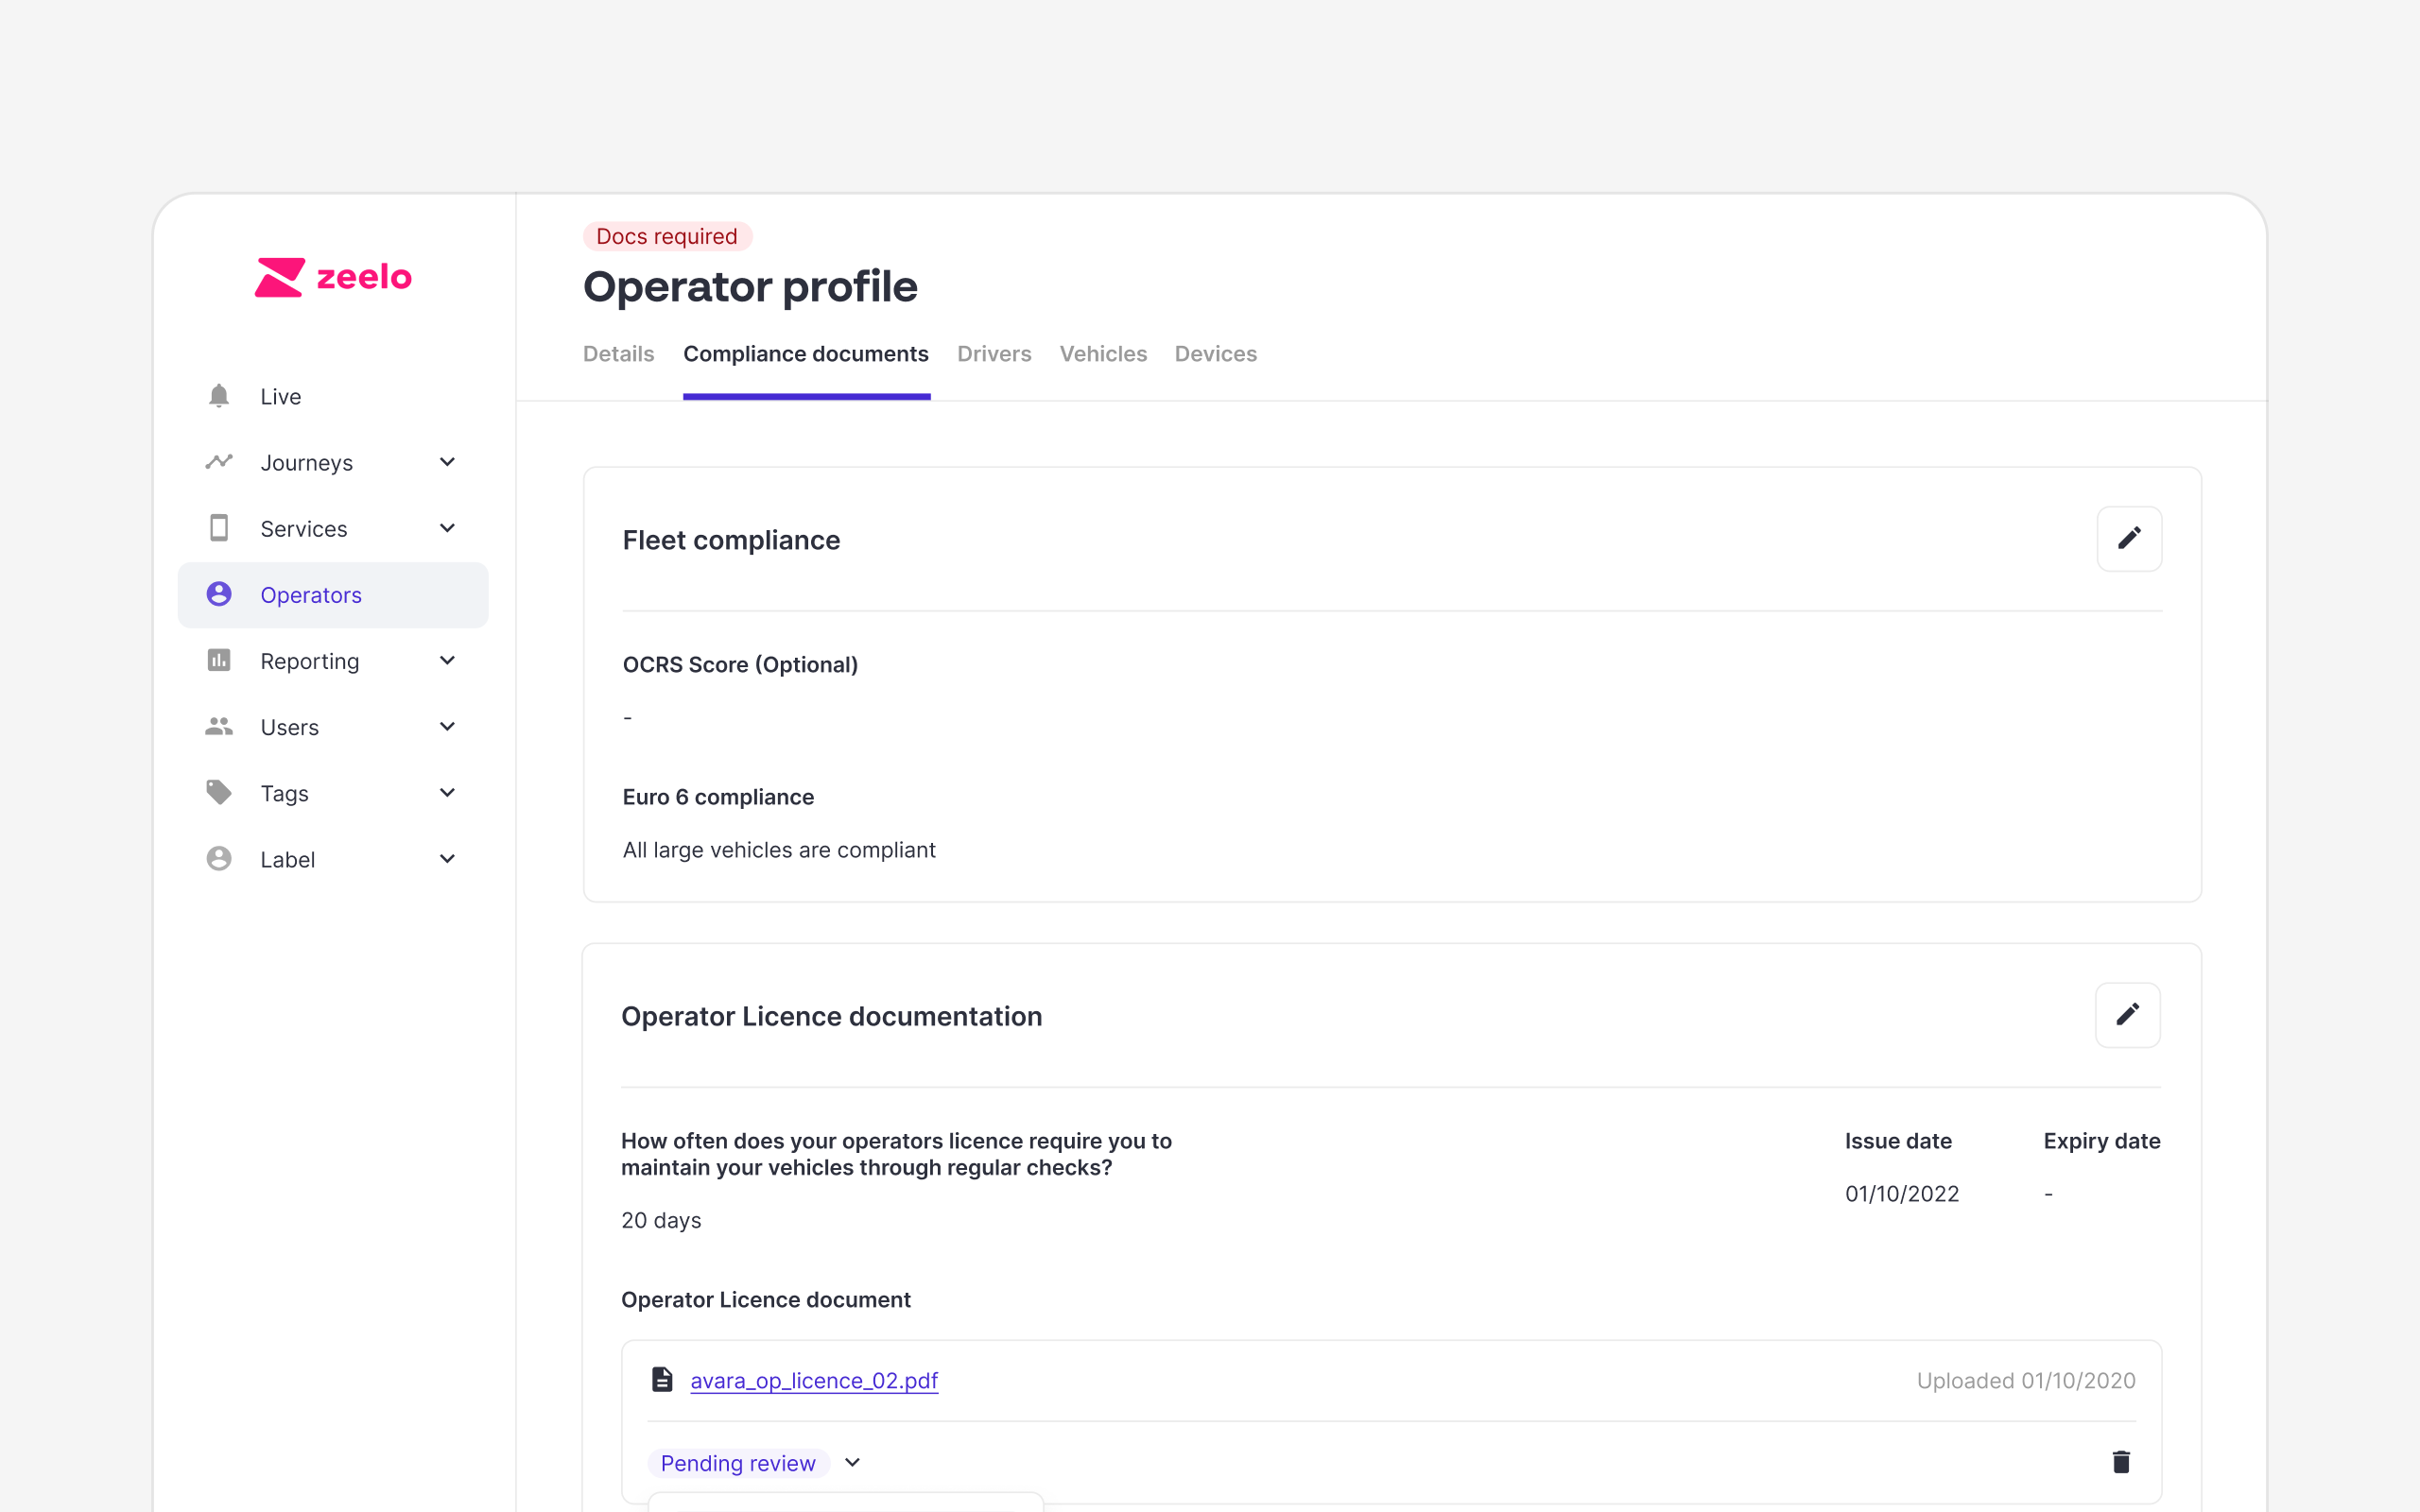This screenshot has width=2420, height=1512.
Task: Click the Tags tag icon
Action: pos(219,792)
